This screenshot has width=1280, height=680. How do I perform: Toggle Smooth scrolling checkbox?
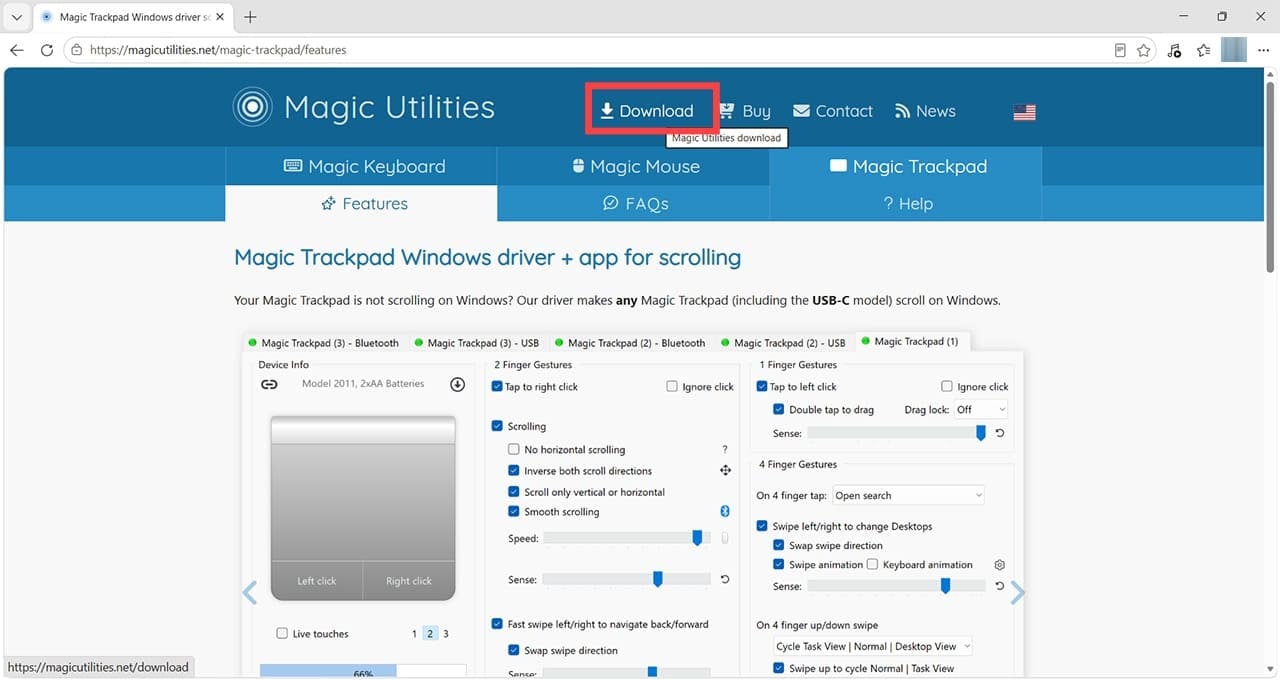click(x=514, y=512)
